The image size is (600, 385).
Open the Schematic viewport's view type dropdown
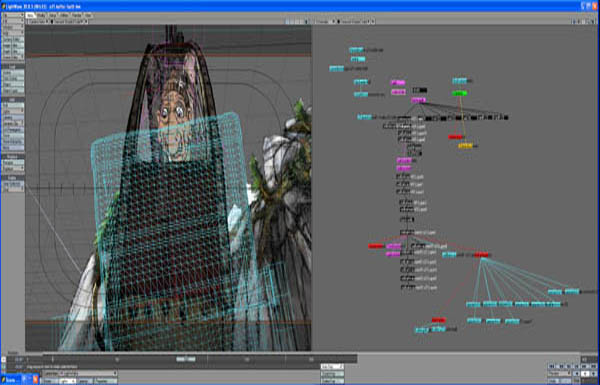[x=326, y=22]
